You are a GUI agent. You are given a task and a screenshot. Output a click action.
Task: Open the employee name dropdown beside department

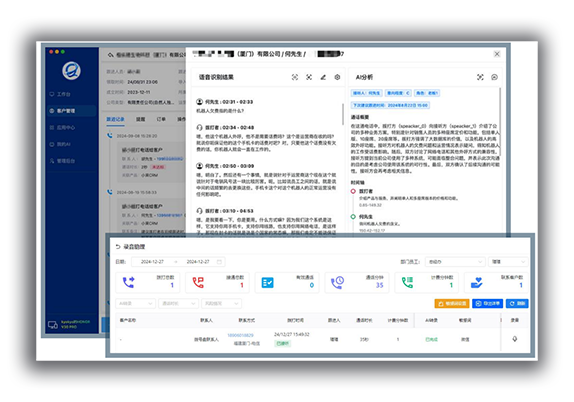(508, 262)
